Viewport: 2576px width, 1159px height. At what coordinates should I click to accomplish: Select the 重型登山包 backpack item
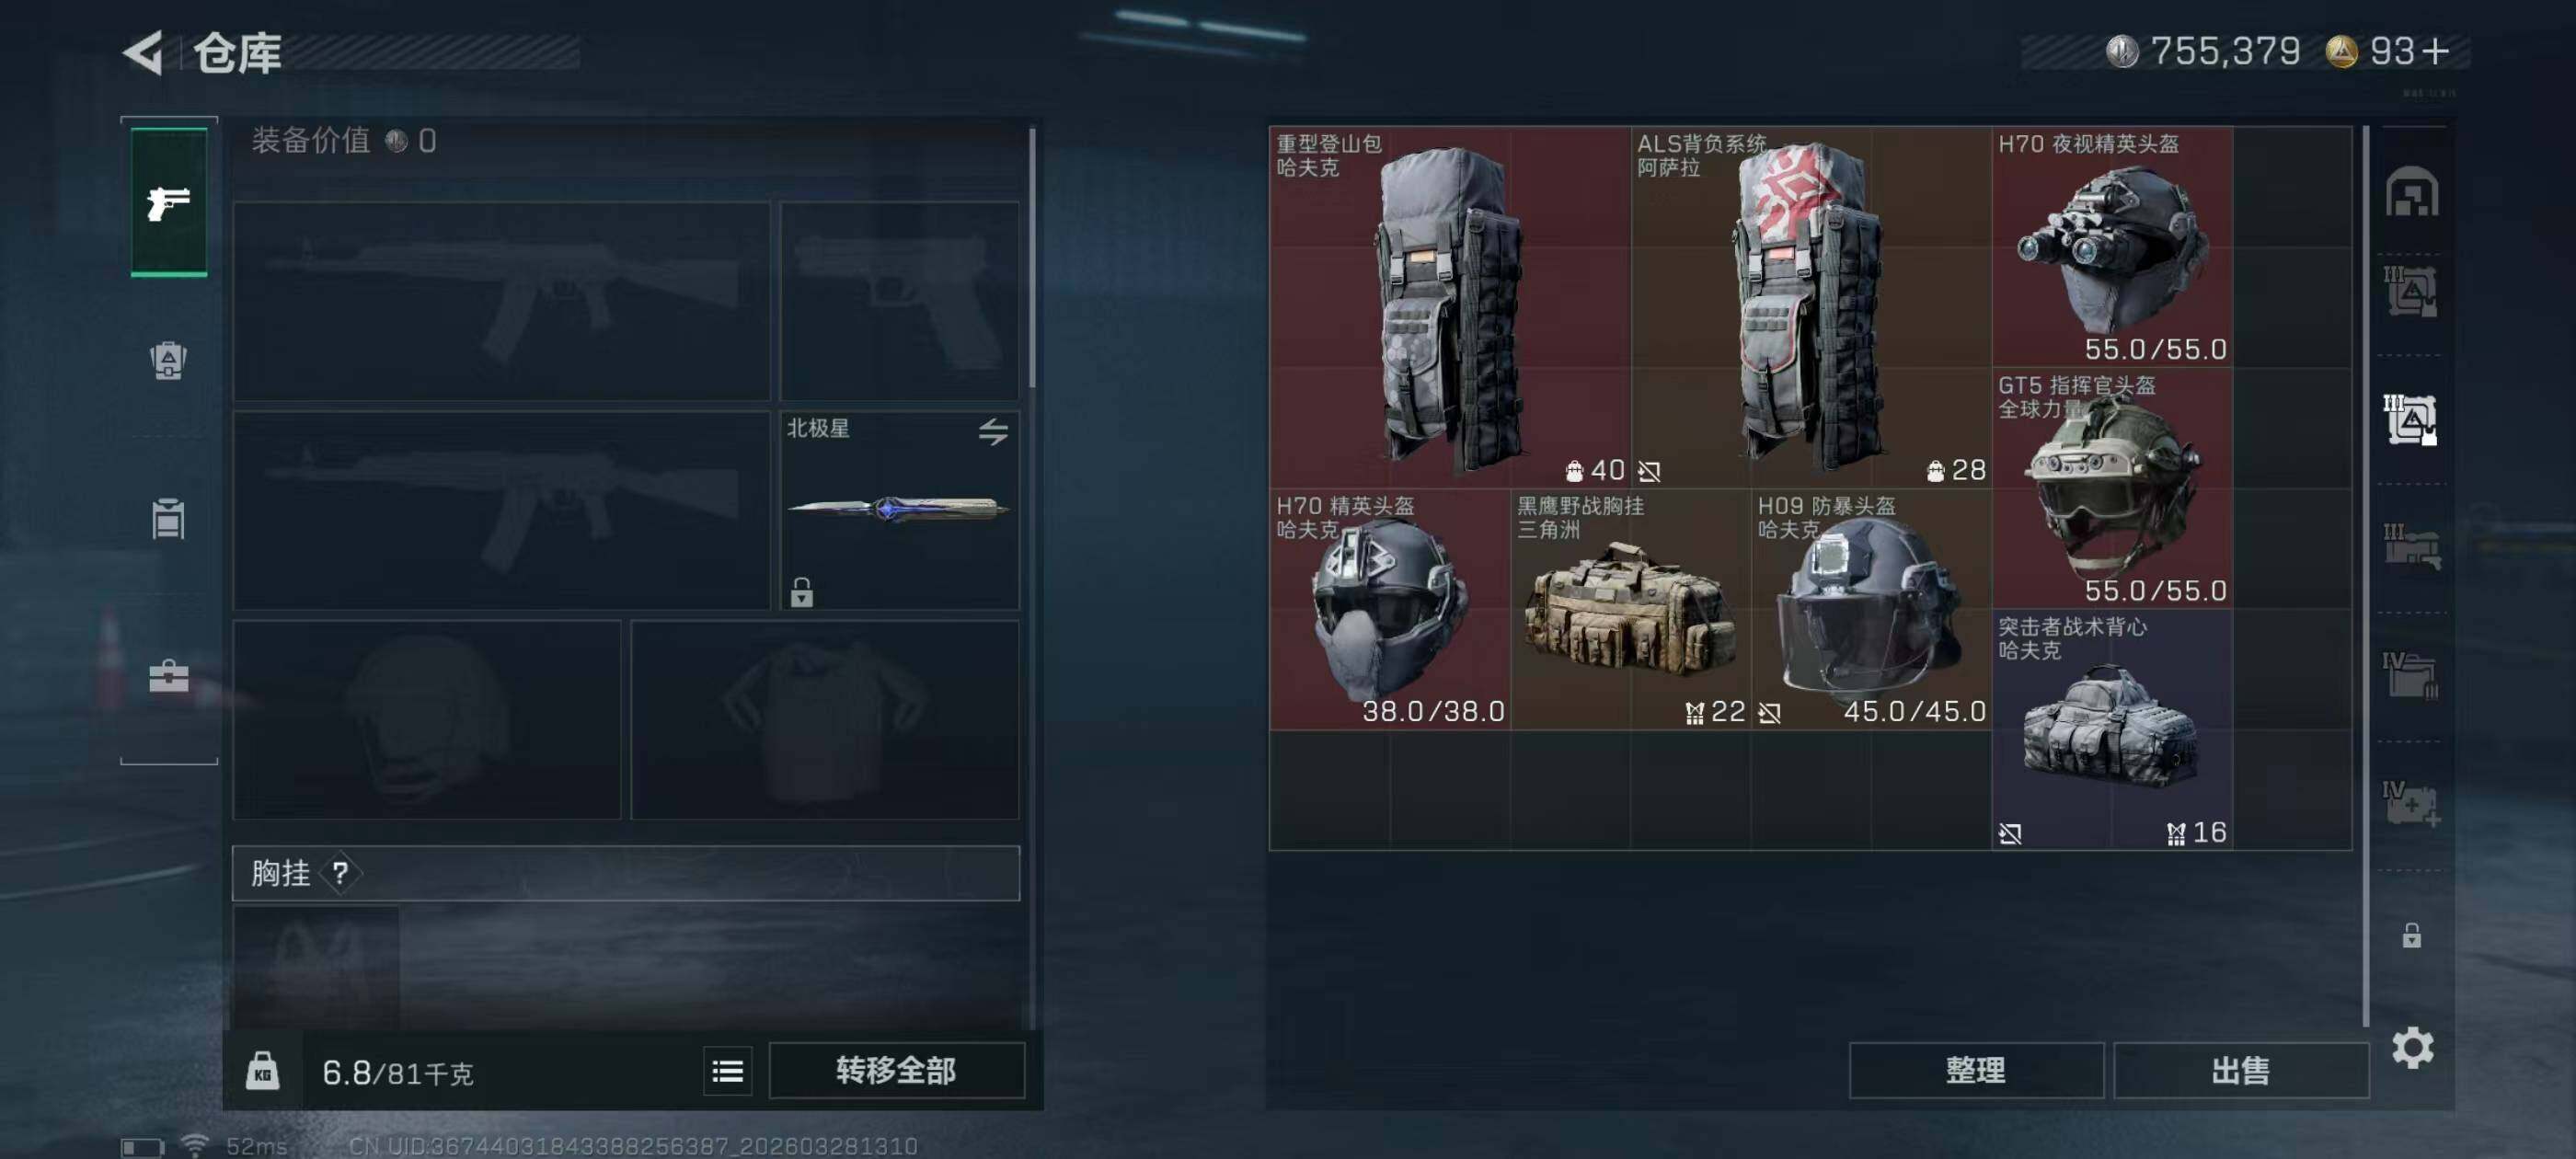pyautogui.click(x=1450, y=307)
